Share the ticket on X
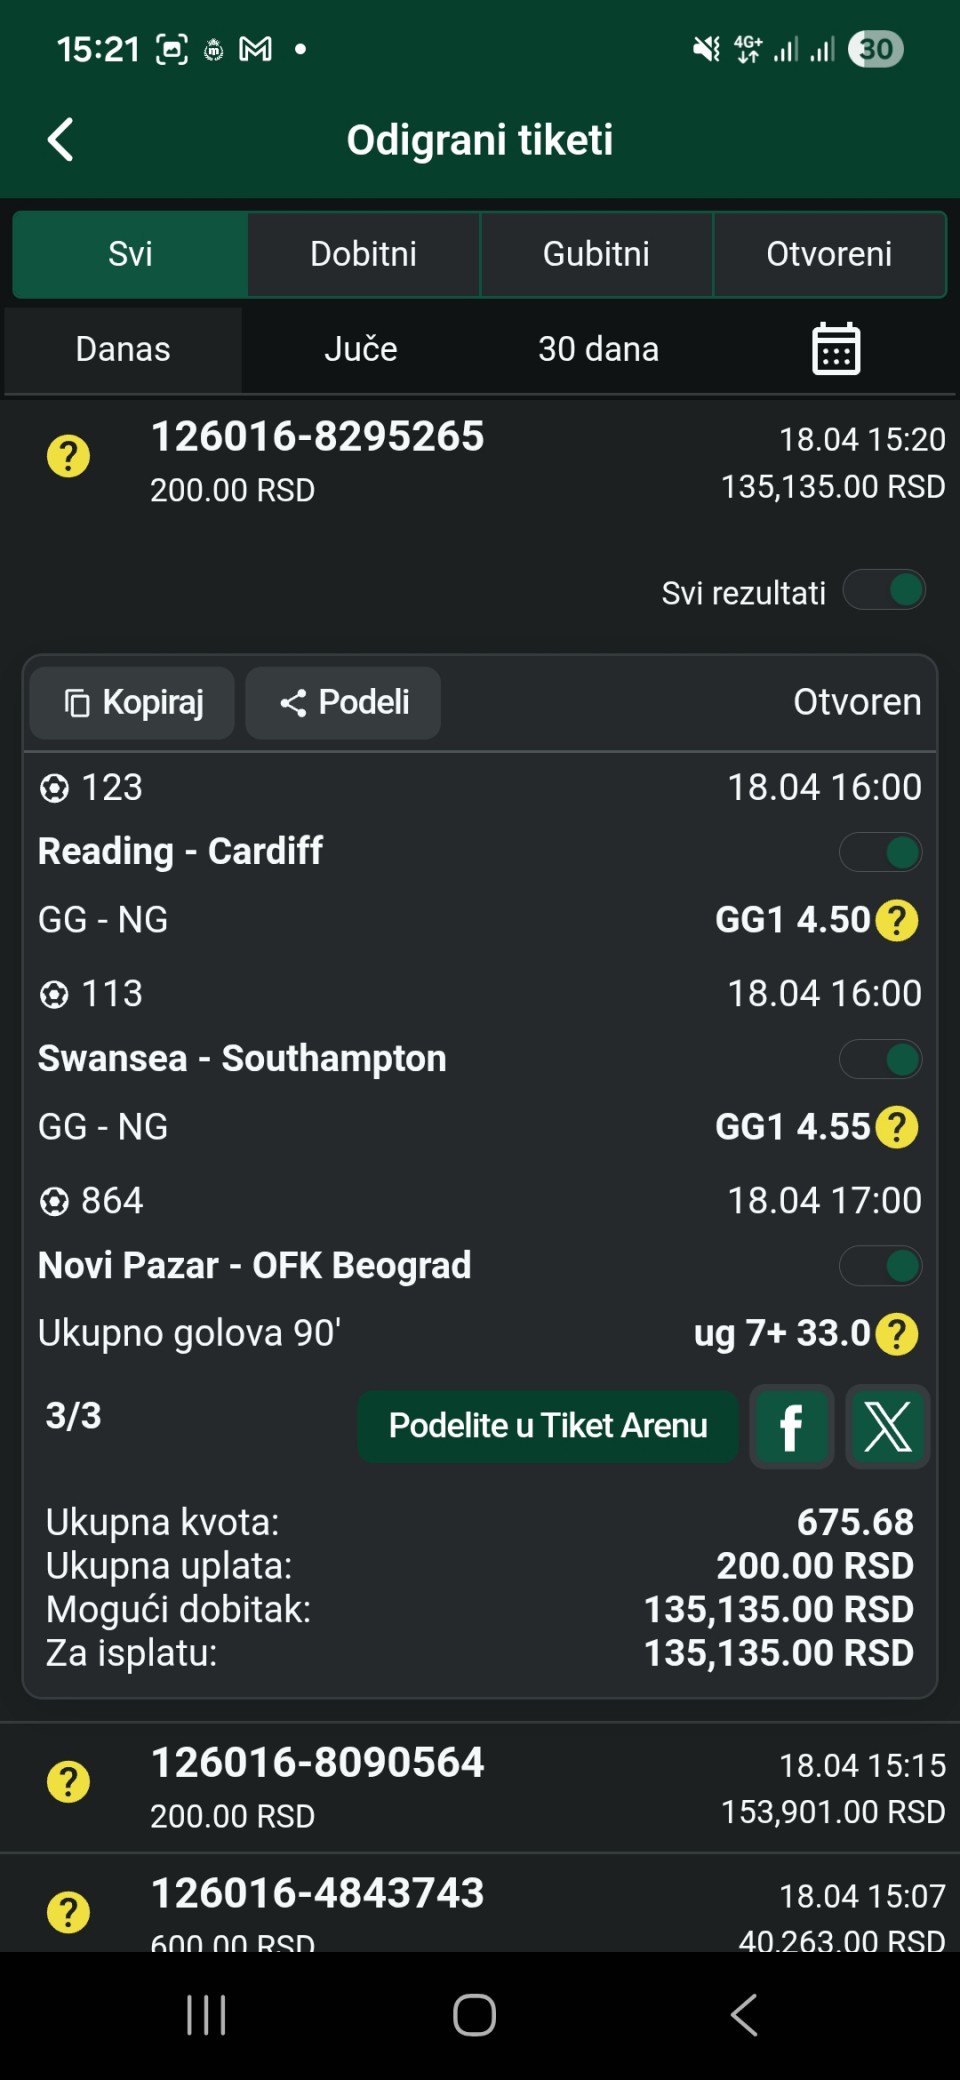The image size is (960, 2080). 887,1426
